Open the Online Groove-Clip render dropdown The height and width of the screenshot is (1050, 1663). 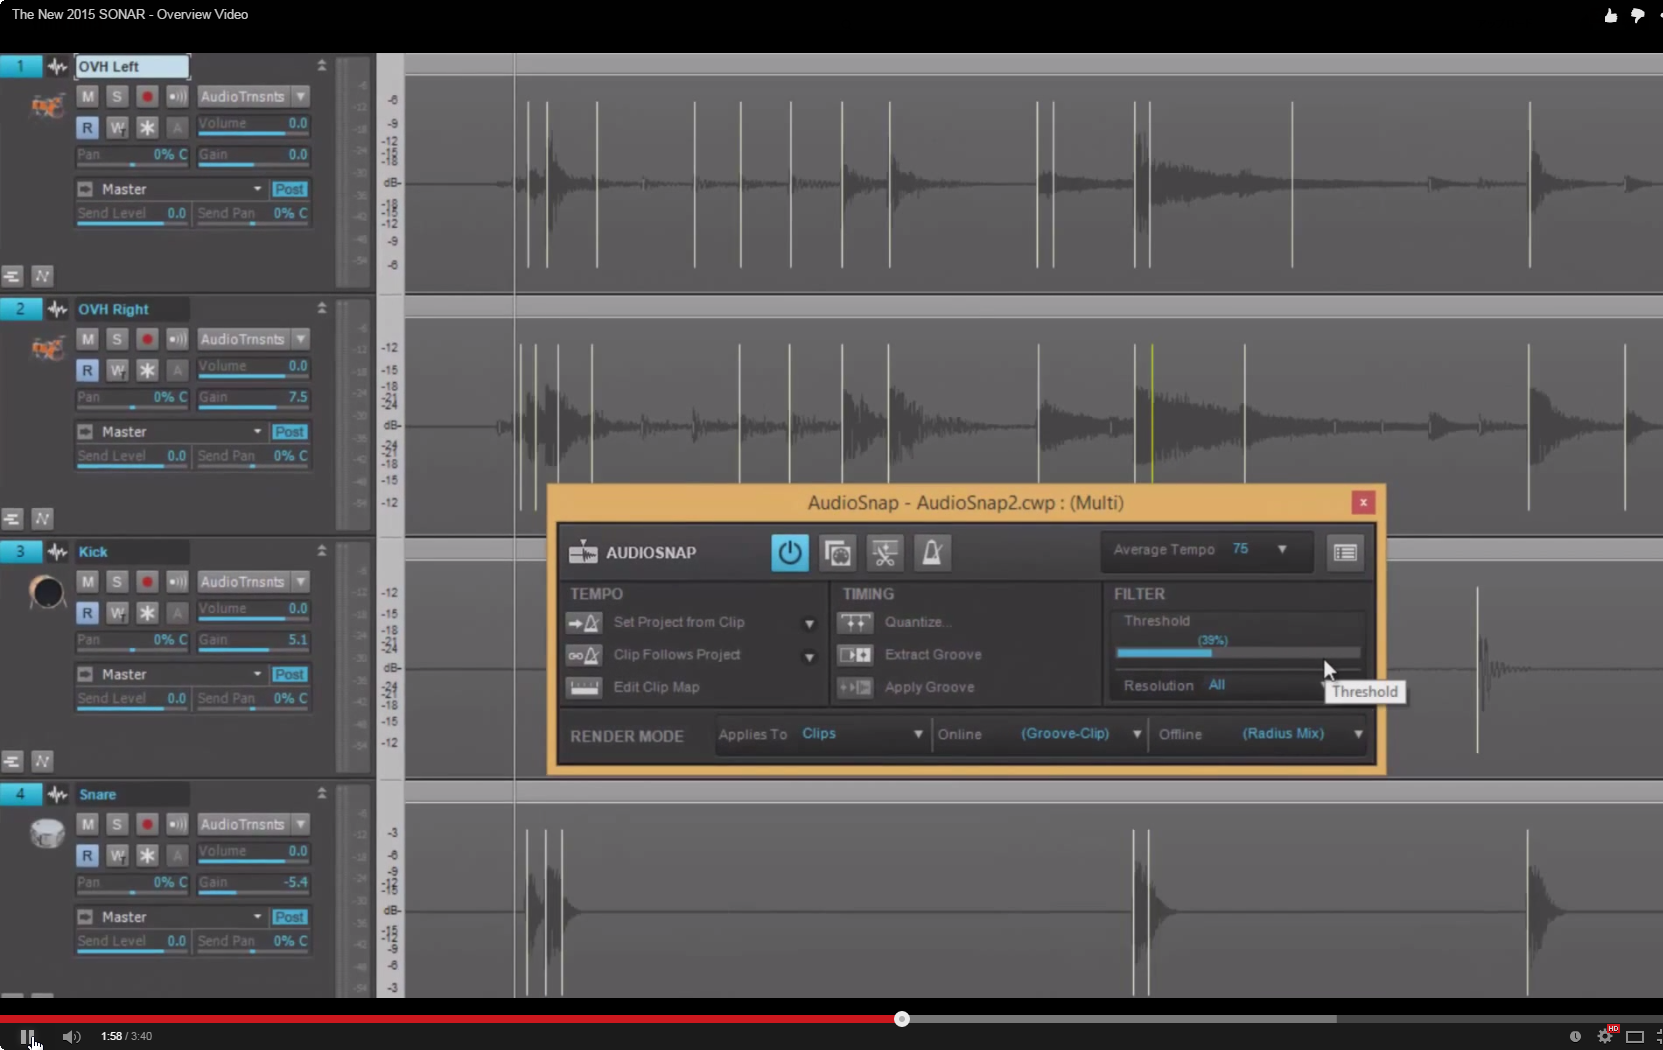pyautogui.click(x=1079, y=734)
